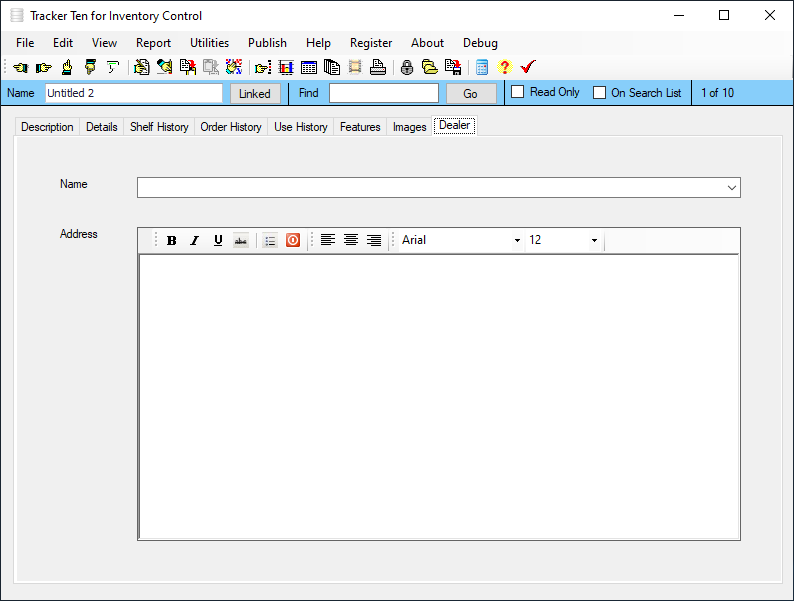Screen dimensions: 794x601
Task: Expand the dealer Name combo box
Action: tap(731, 188)
